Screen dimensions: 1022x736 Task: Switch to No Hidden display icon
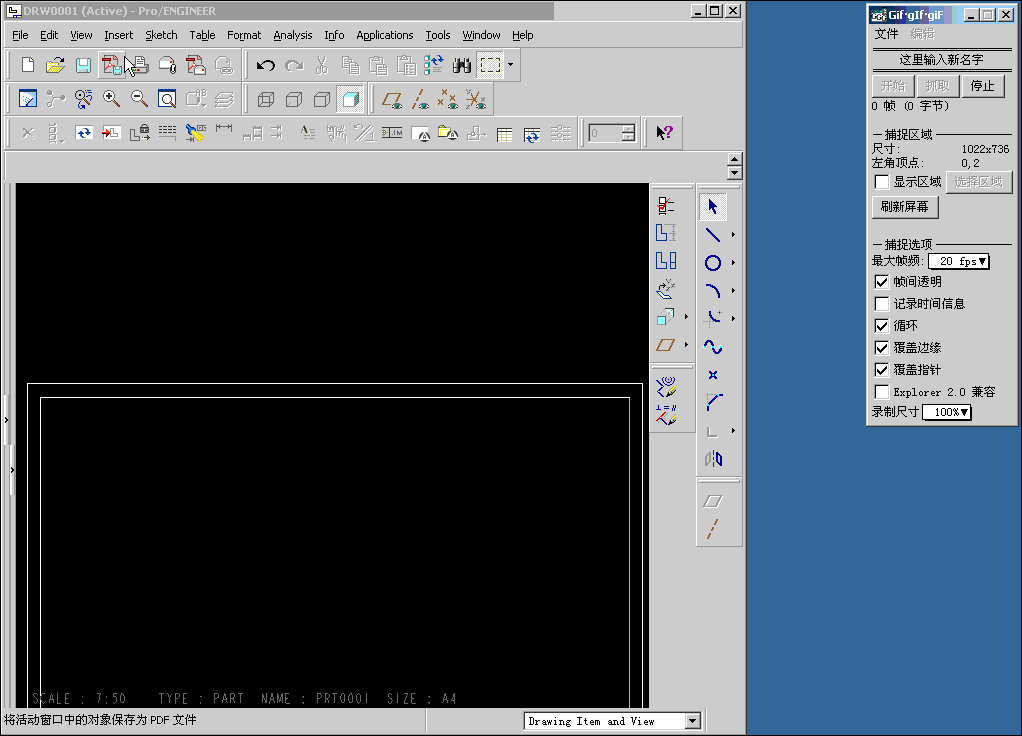pyautogui.click(x=322, y=99)
